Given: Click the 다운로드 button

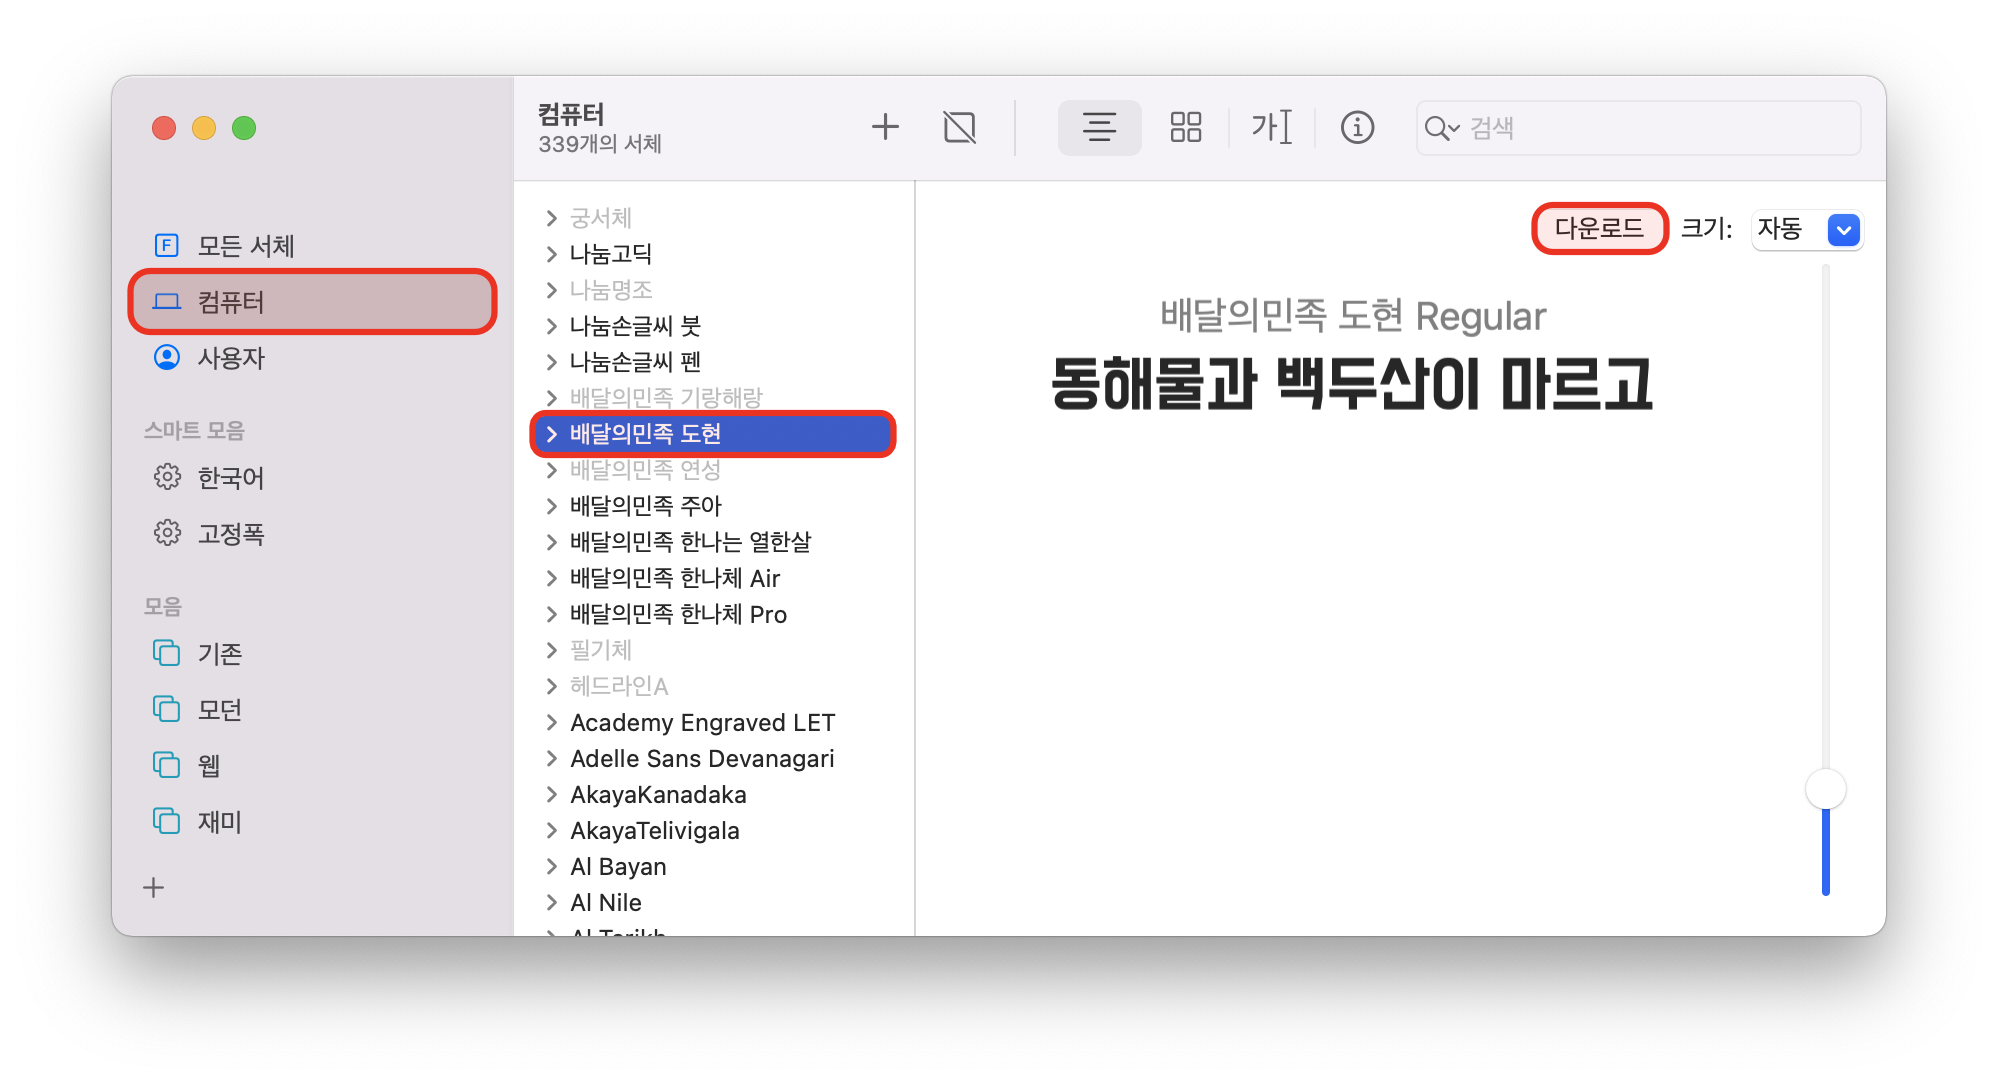Looking at the screenshot, I should [1598, 229].
